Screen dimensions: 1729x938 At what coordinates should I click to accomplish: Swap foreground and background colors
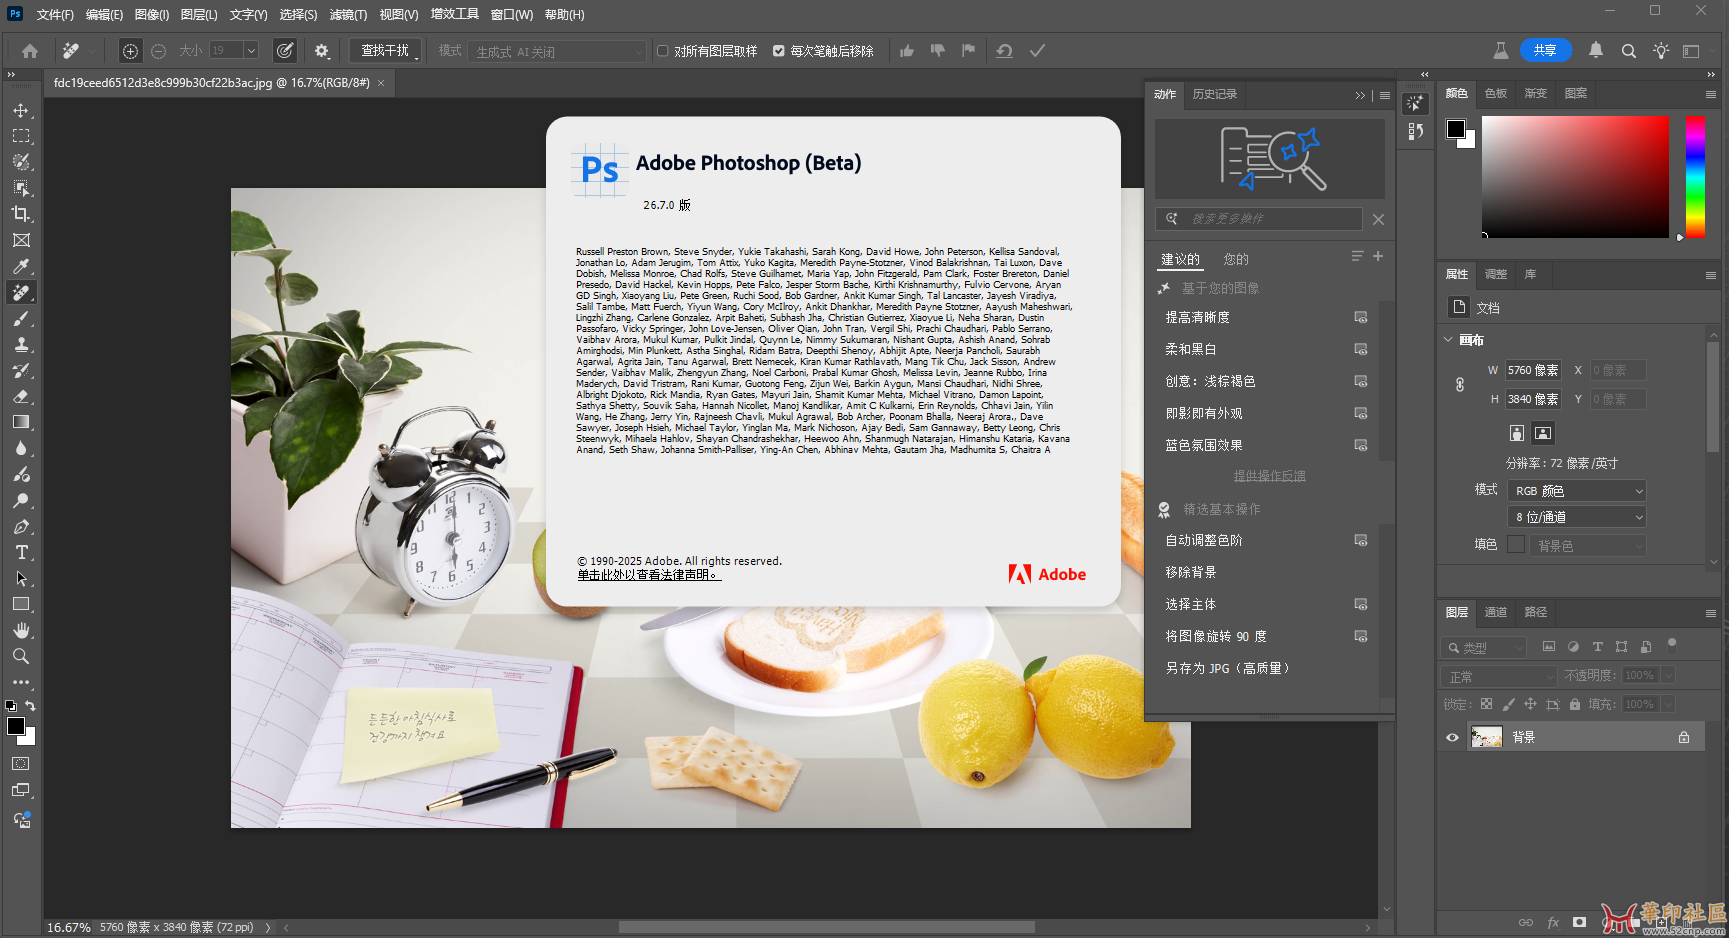30,705
